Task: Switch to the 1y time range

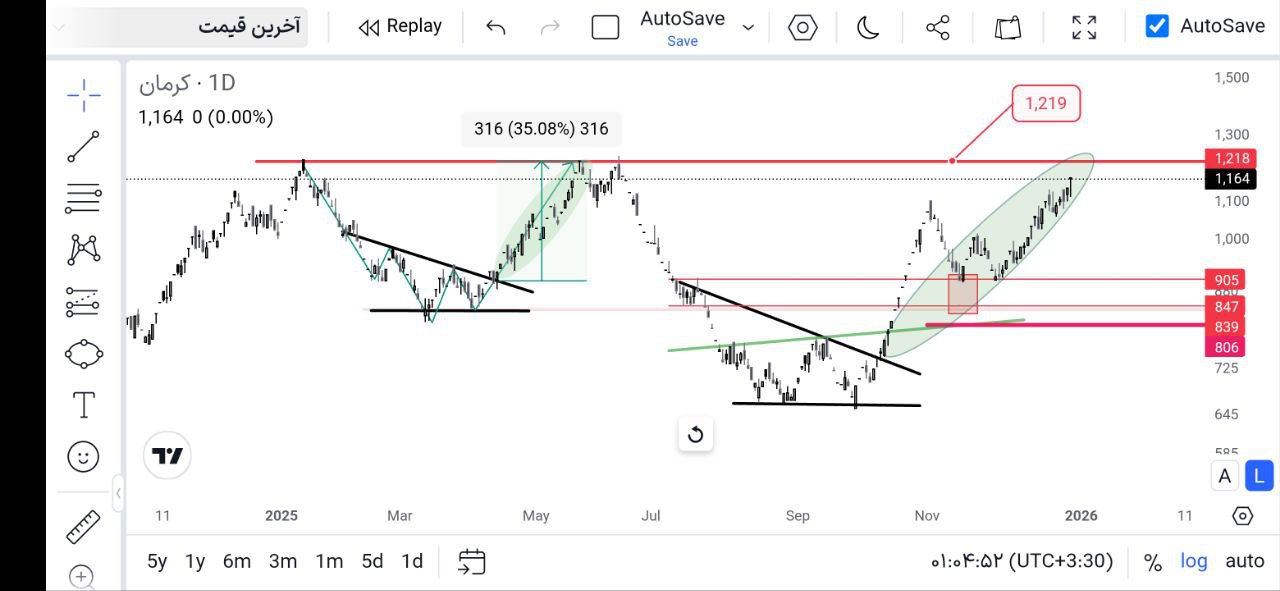Action: click(195, 561)
